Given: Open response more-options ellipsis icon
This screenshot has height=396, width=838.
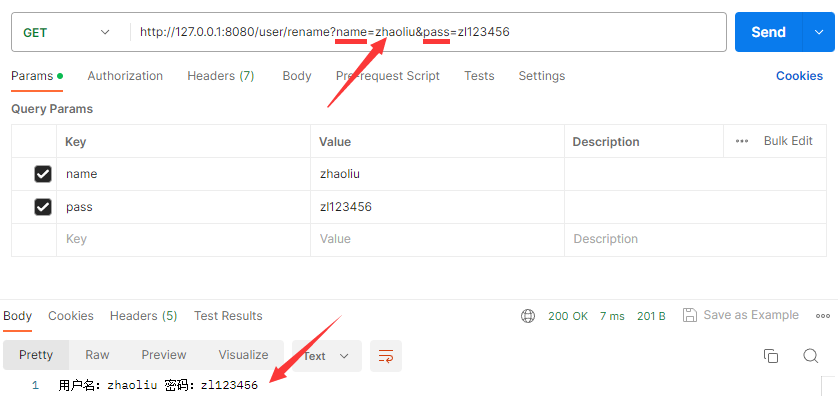Looking at the screenshot, I should pos(823,316).
